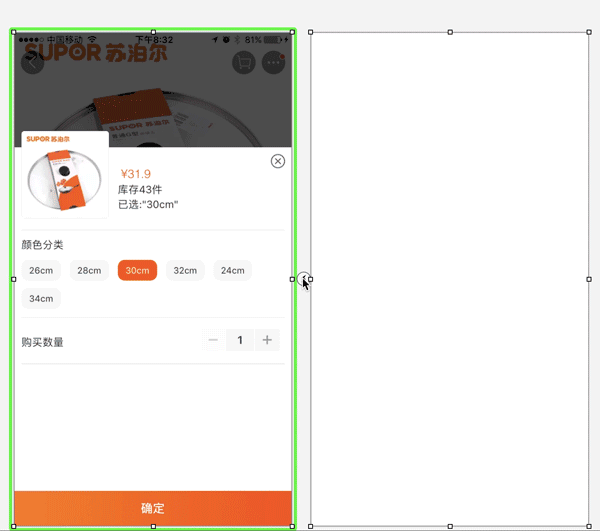
Task: Select the 26cm size option
Action: coord(41,270)
